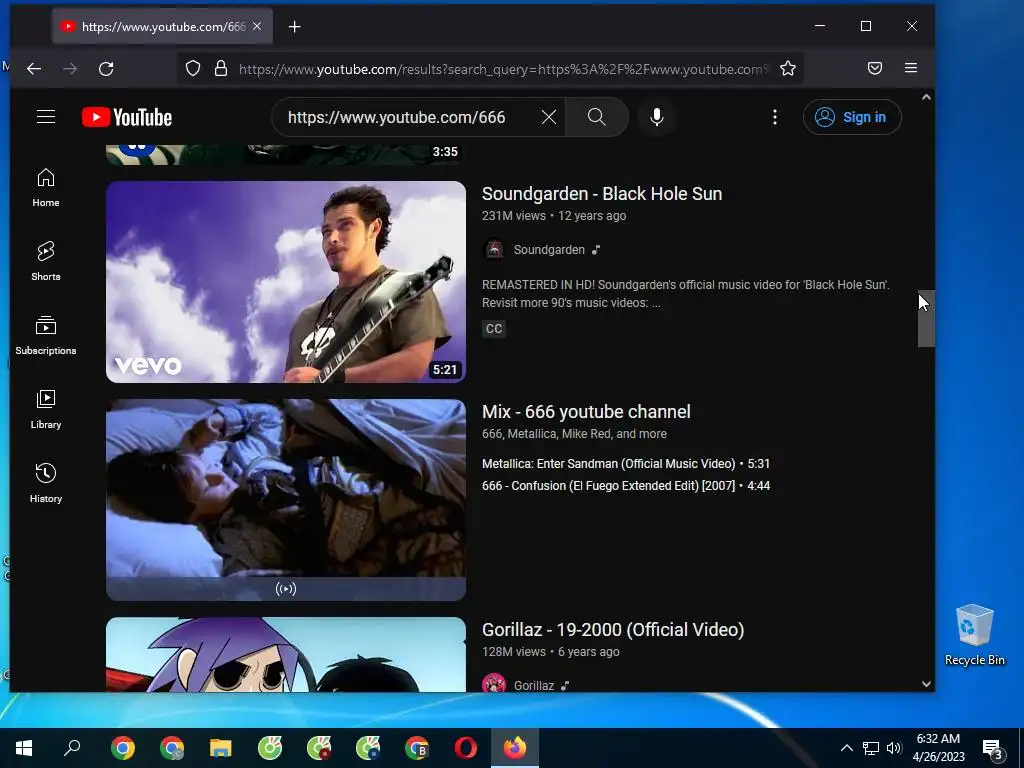
Task: Open Library in the sidebar
Action: pos(46,409)
